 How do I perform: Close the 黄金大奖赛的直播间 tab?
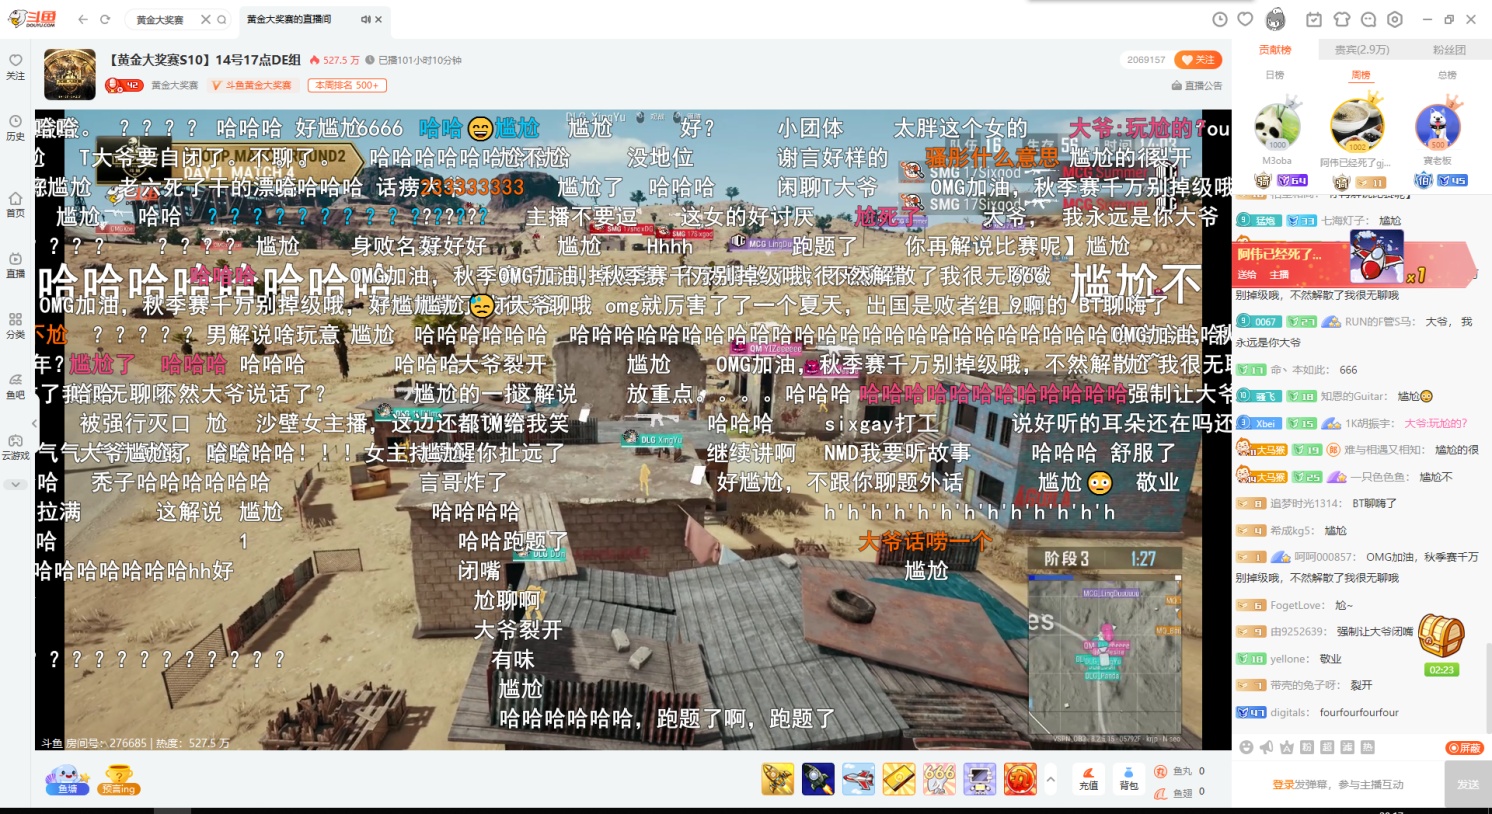tap(379, 19)
